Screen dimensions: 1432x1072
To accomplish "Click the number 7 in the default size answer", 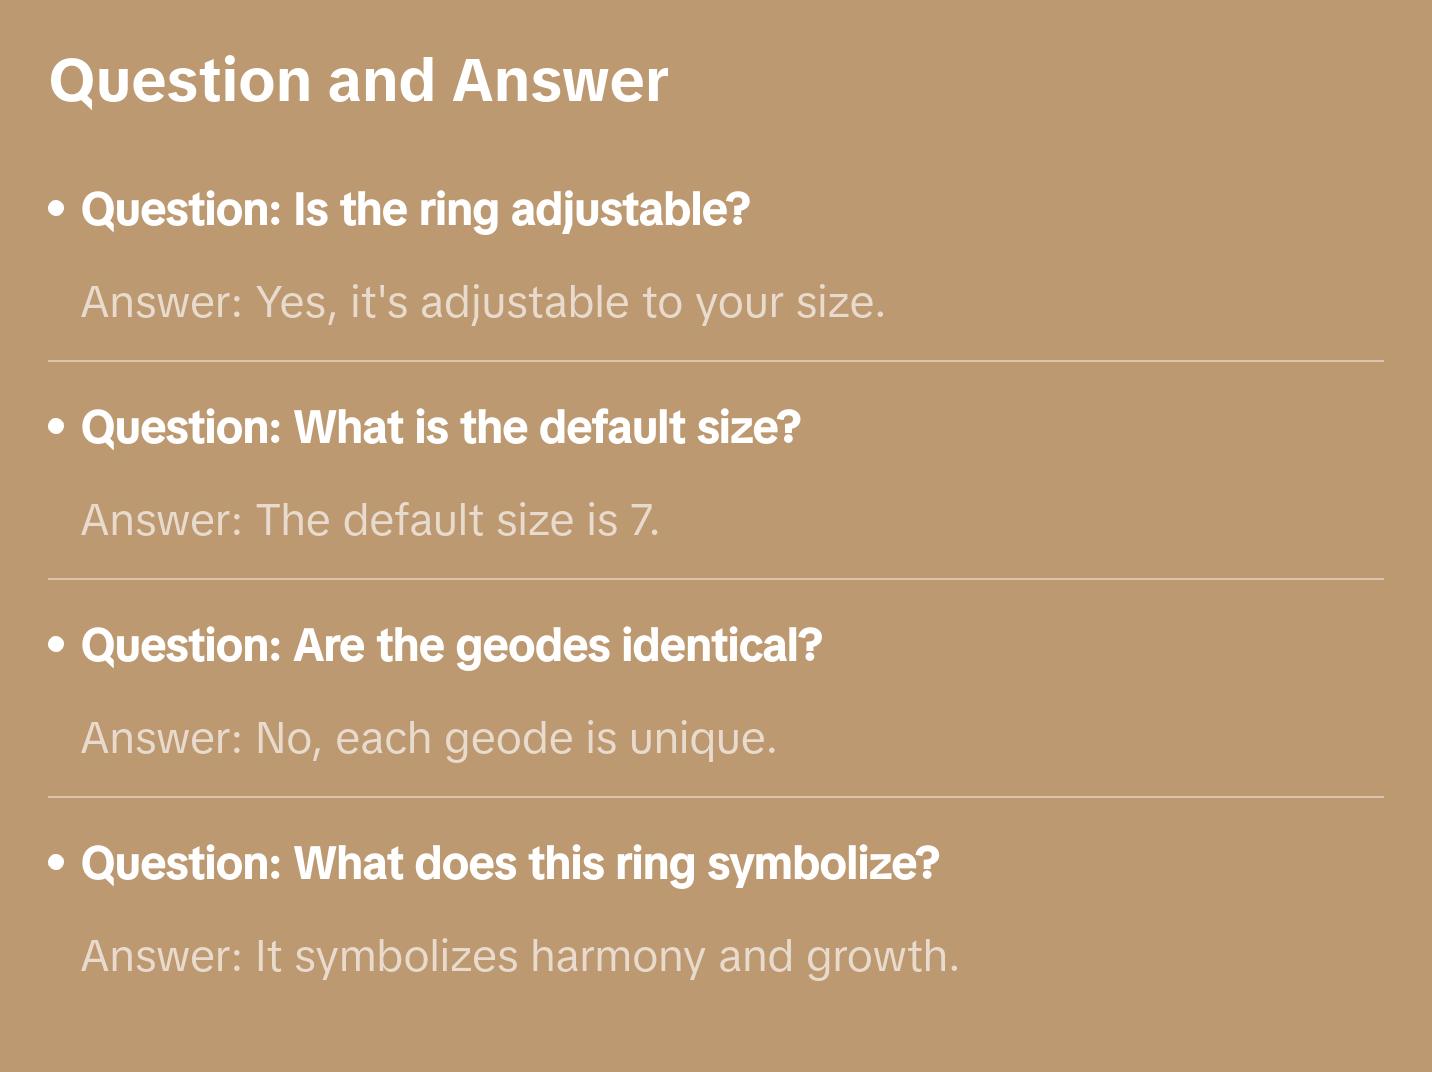I will pos(640,520).
